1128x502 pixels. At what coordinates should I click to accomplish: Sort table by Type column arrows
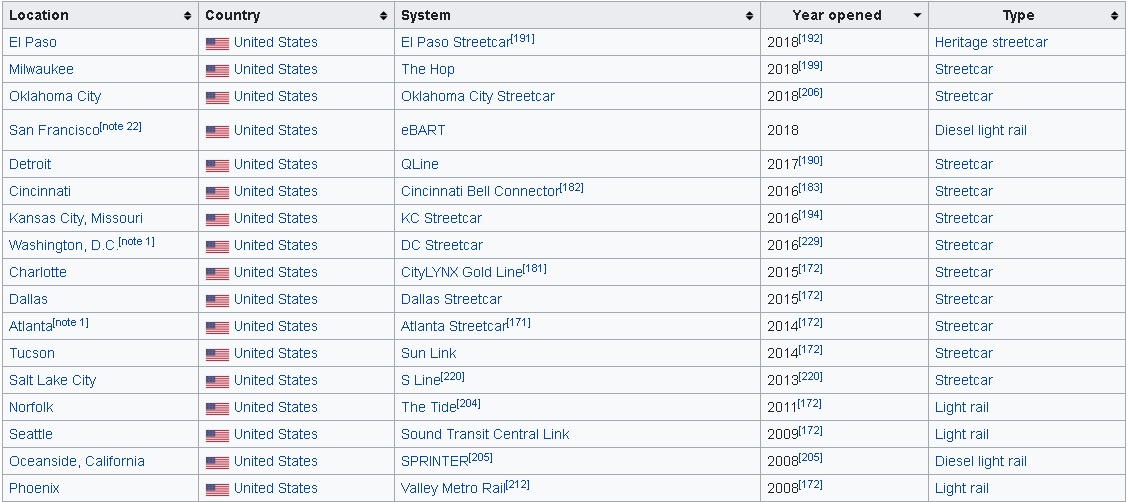(x=1114, y=16)
